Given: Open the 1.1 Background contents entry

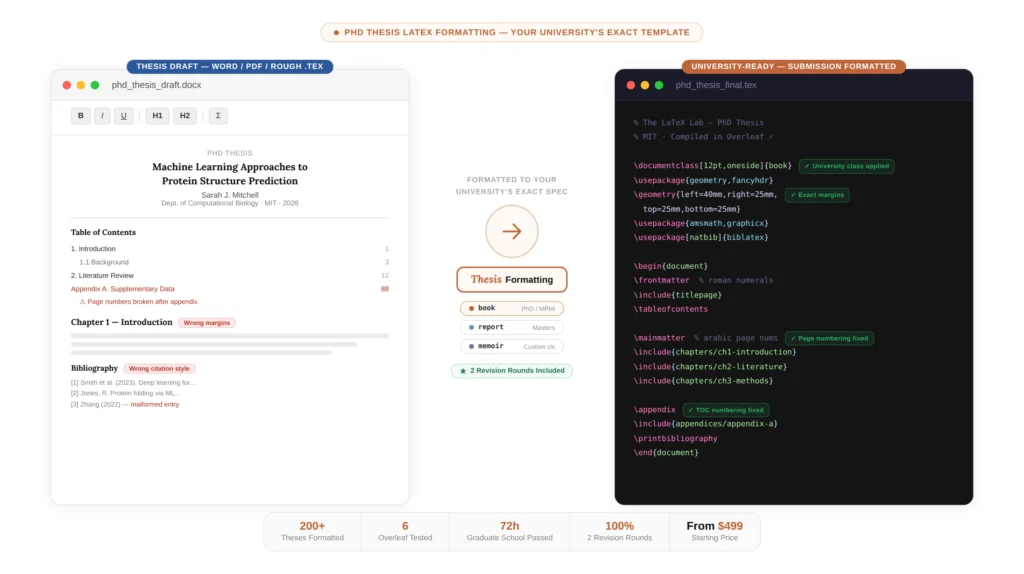Looking at the screenshot, I should tap(234, 262).
